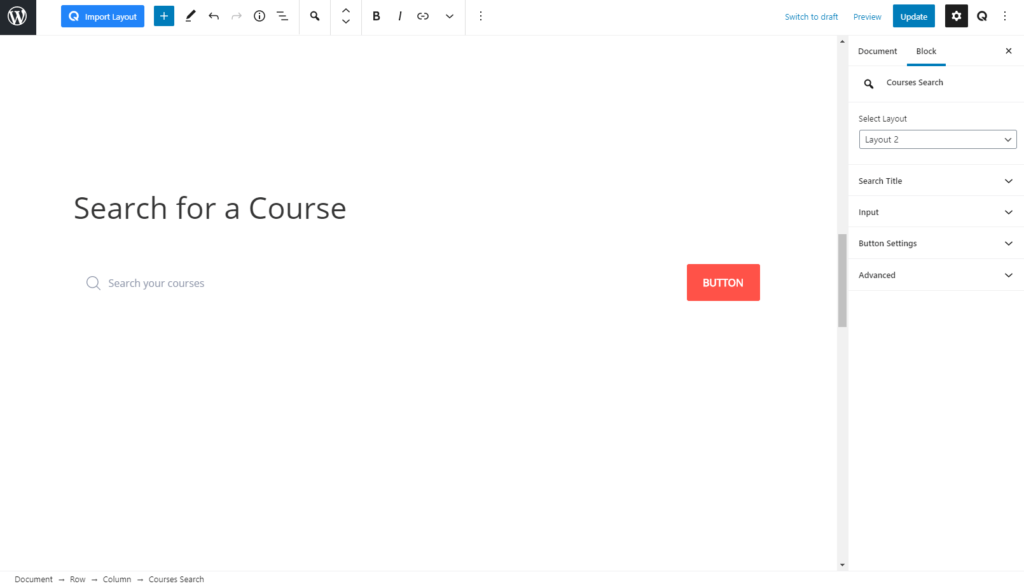Expand the Advanced panel
This screenshot has width=1024, height=586.
[x=936, y=275]
